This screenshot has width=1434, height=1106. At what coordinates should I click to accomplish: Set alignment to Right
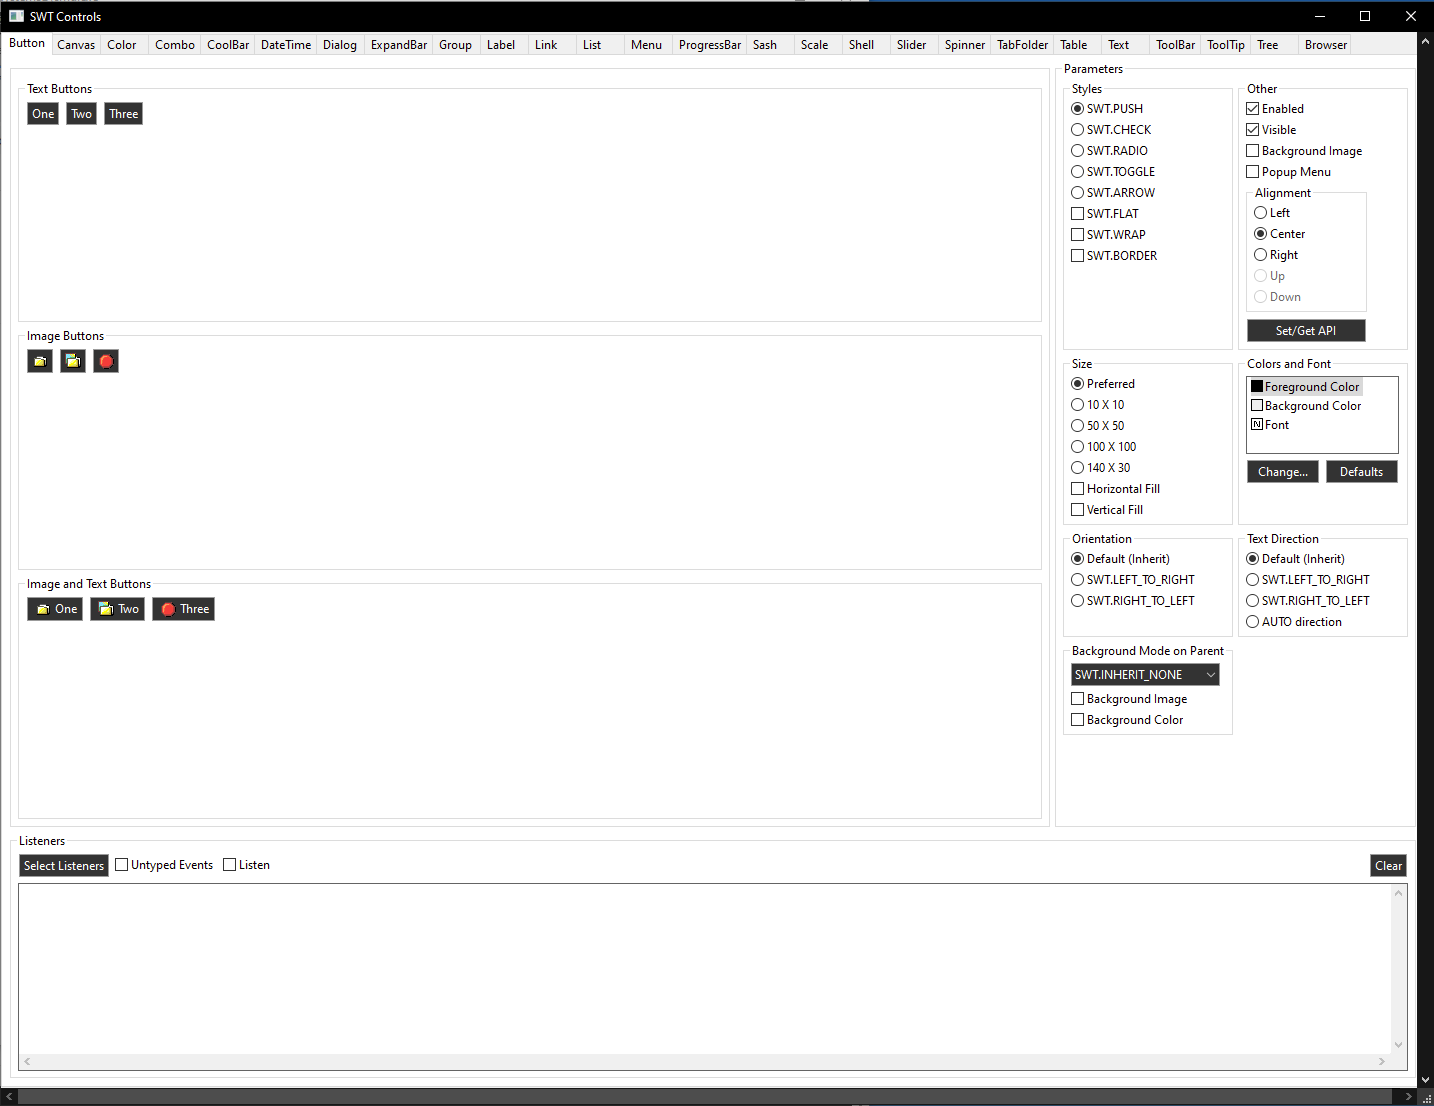click(x=1276, y=255)
